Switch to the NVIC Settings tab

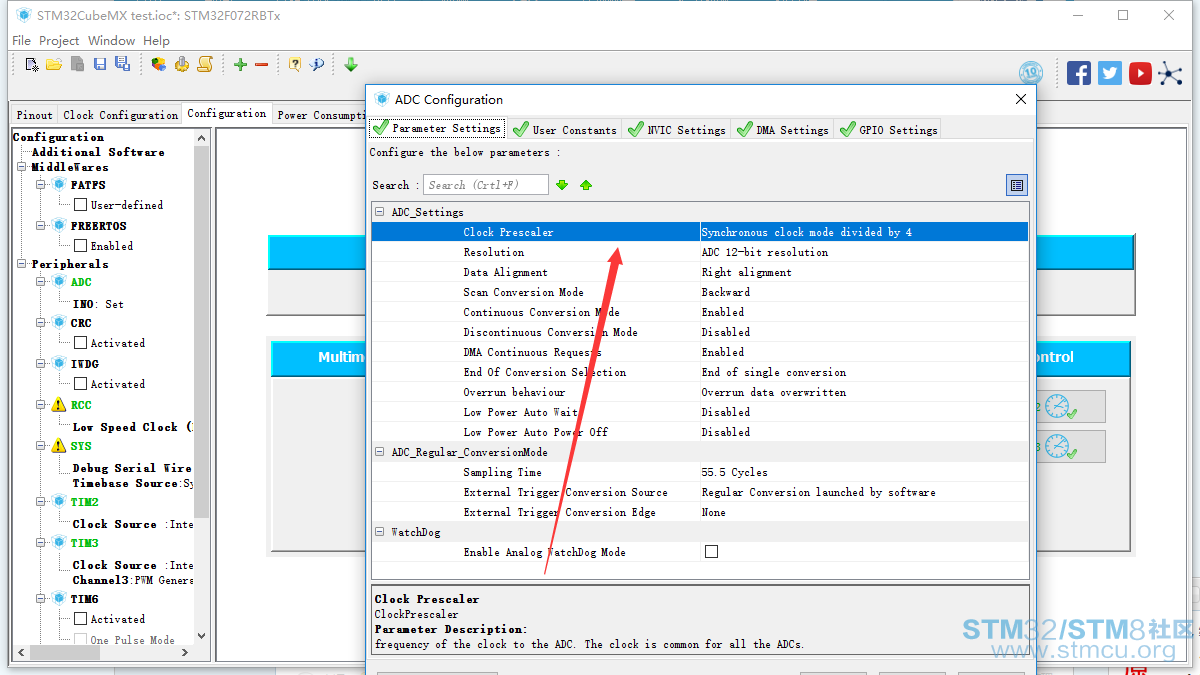pyautogui.click(x=675, y=130)
